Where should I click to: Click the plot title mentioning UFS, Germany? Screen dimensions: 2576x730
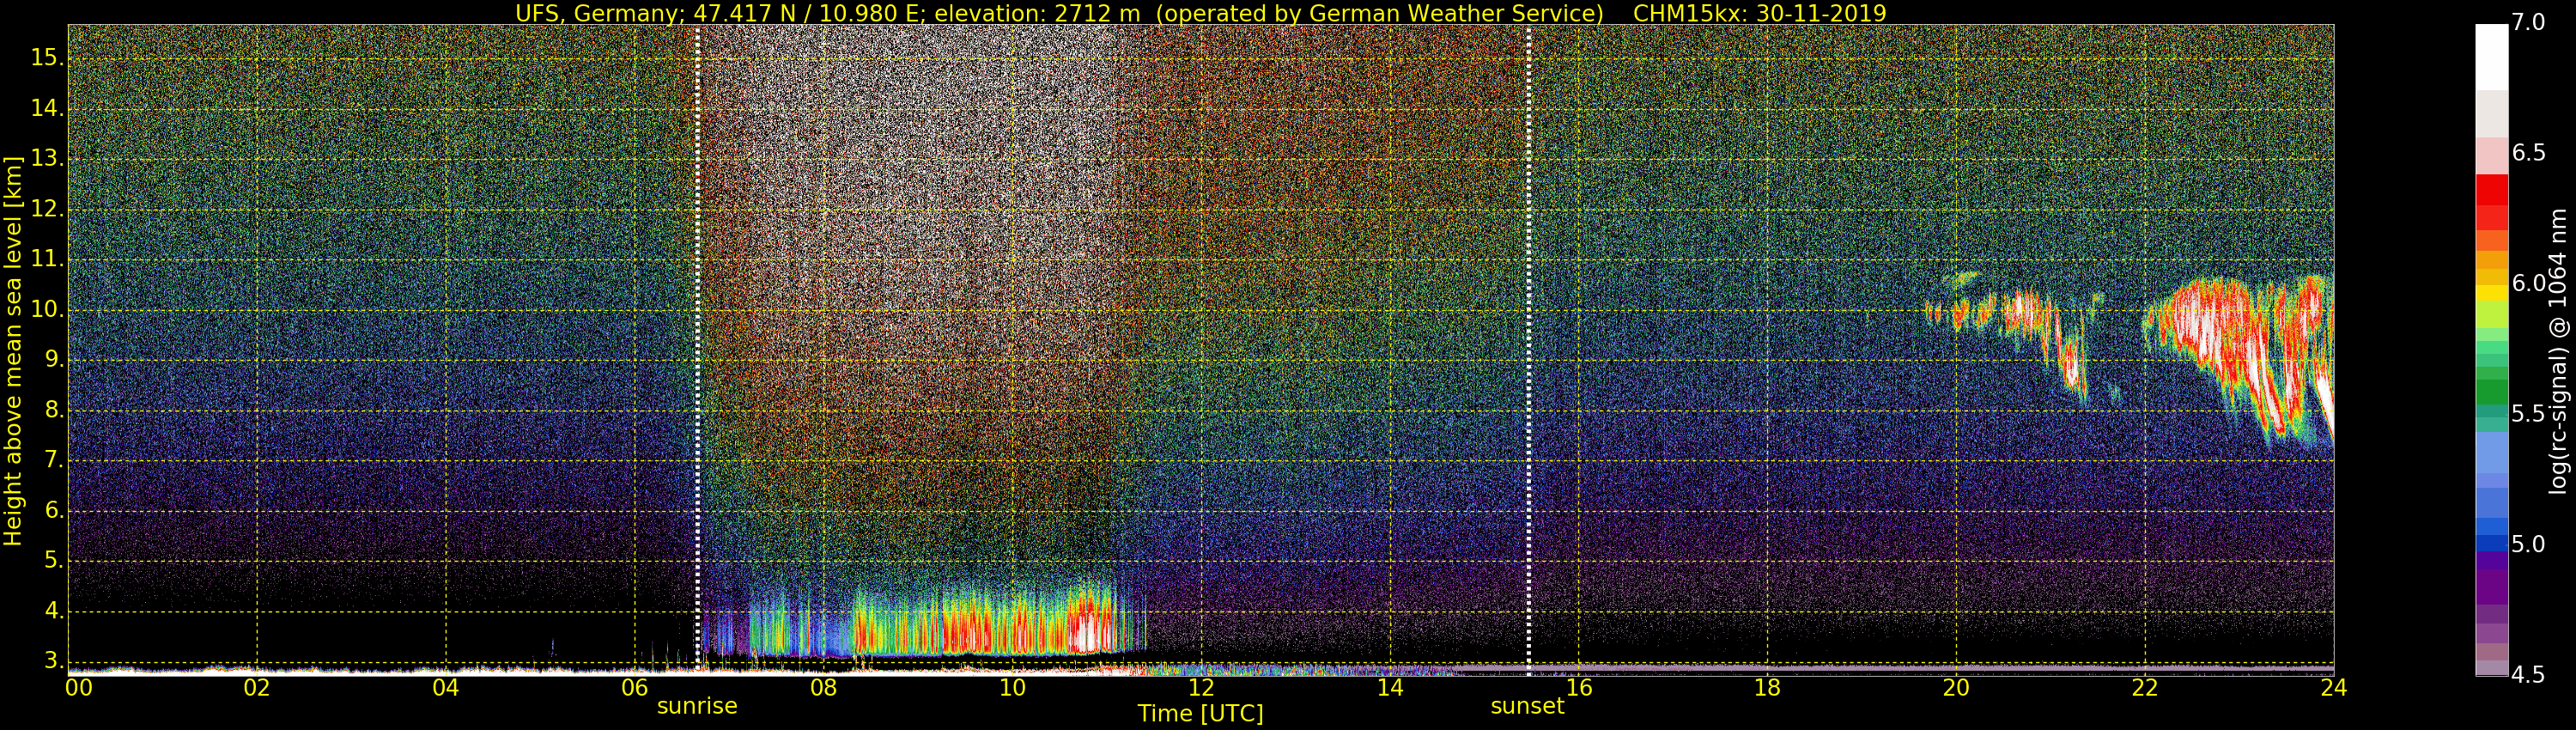[x=1200, y=13]
